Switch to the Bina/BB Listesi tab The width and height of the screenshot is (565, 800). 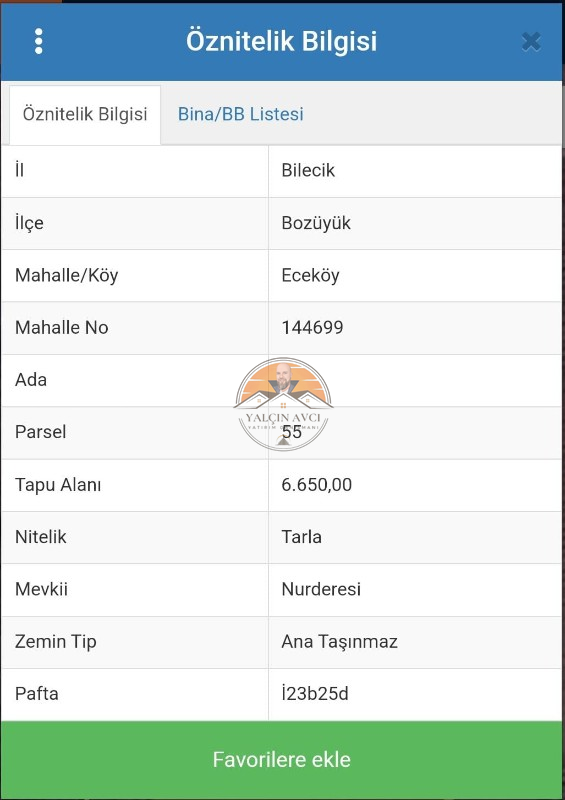[240, 114]
